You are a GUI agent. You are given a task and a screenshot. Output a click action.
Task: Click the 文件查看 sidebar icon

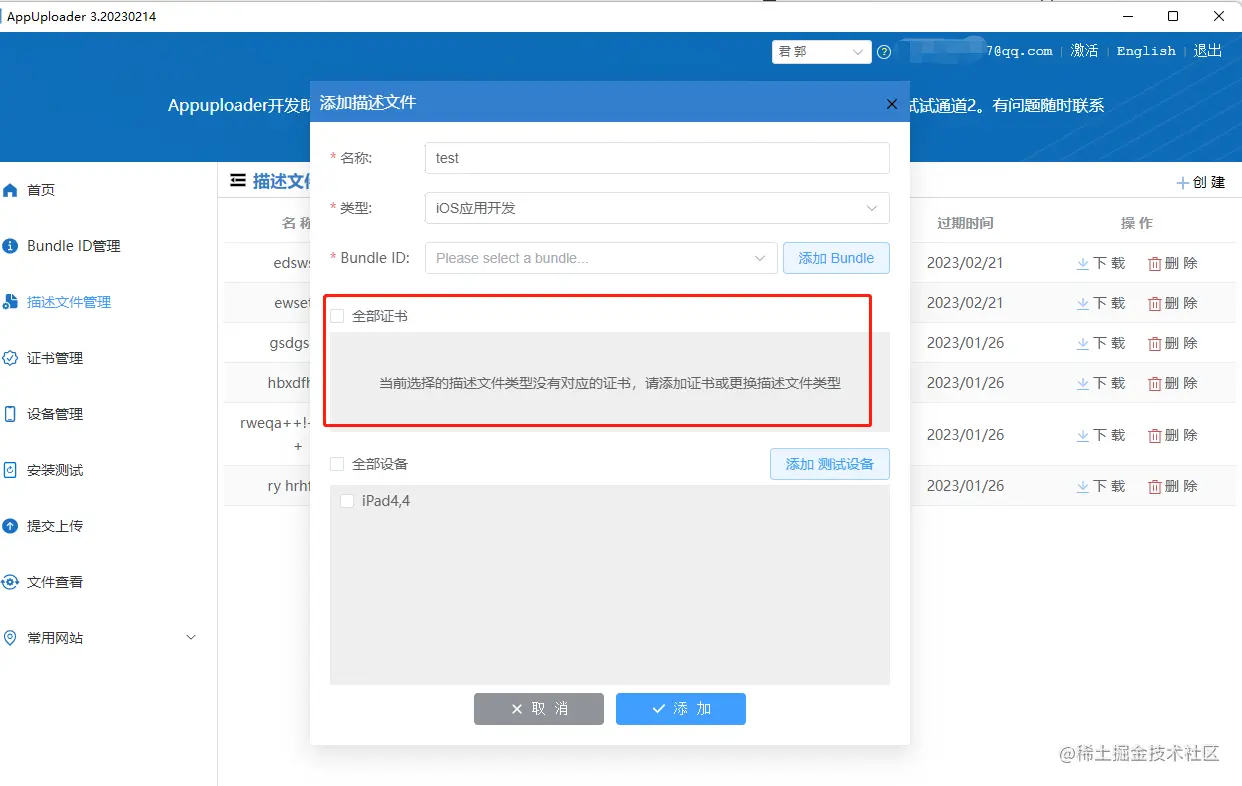11,582
